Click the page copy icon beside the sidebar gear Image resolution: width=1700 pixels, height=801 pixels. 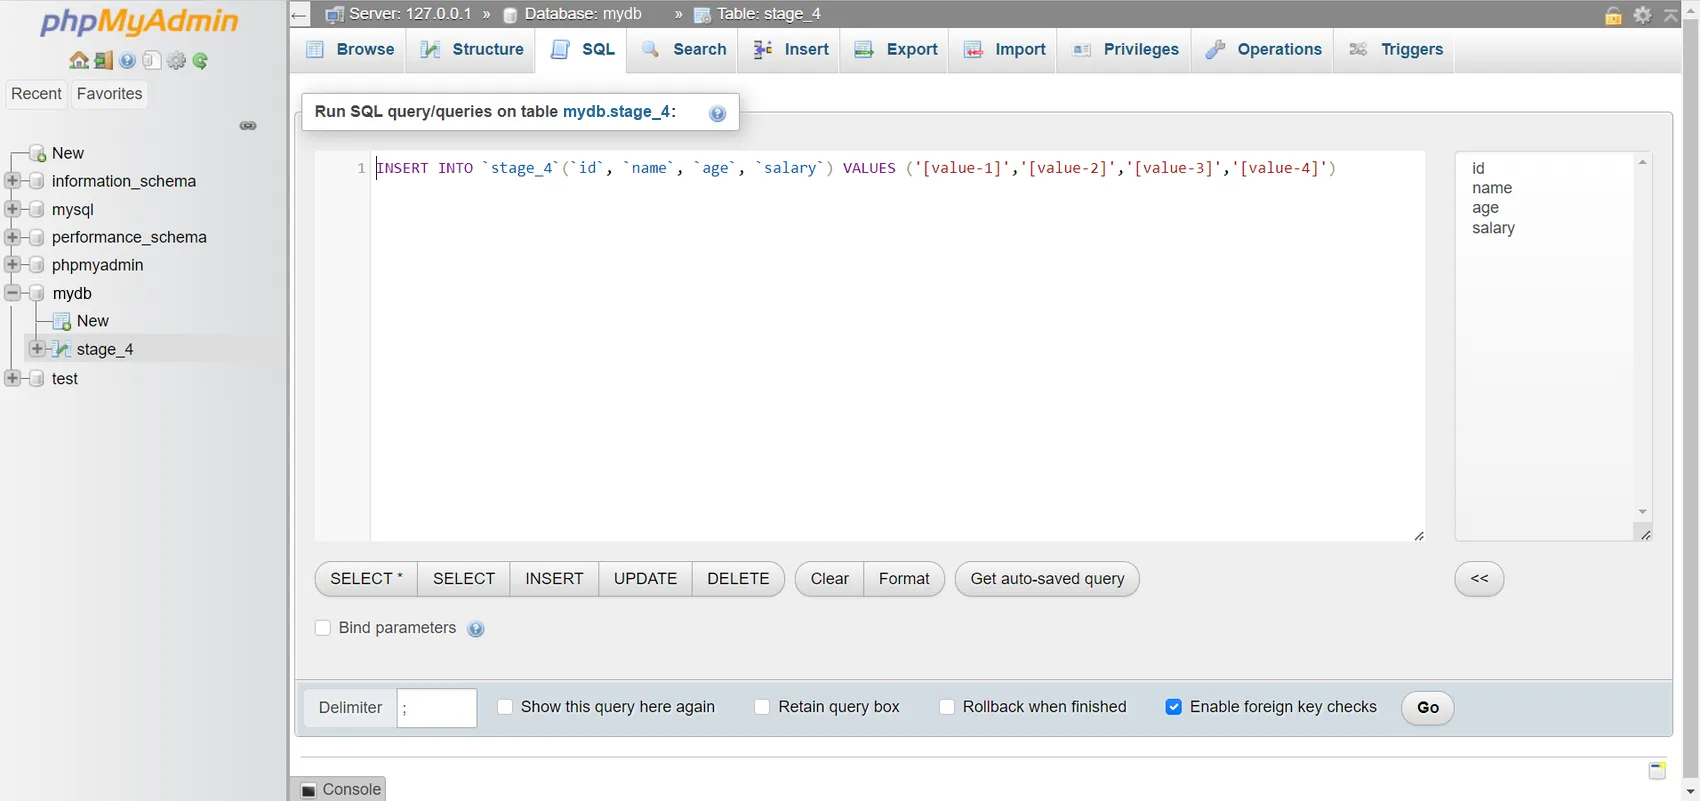[151, 61]
